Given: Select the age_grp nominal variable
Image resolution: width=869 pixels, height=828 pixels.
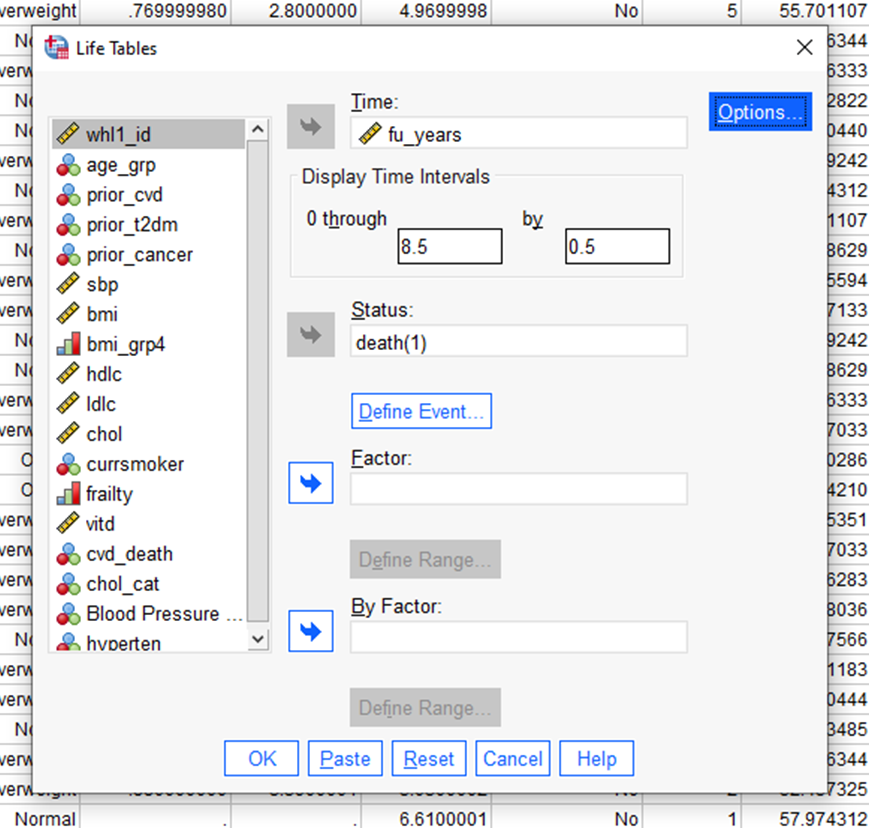Looking at the screenshot, I should point(121,165).
